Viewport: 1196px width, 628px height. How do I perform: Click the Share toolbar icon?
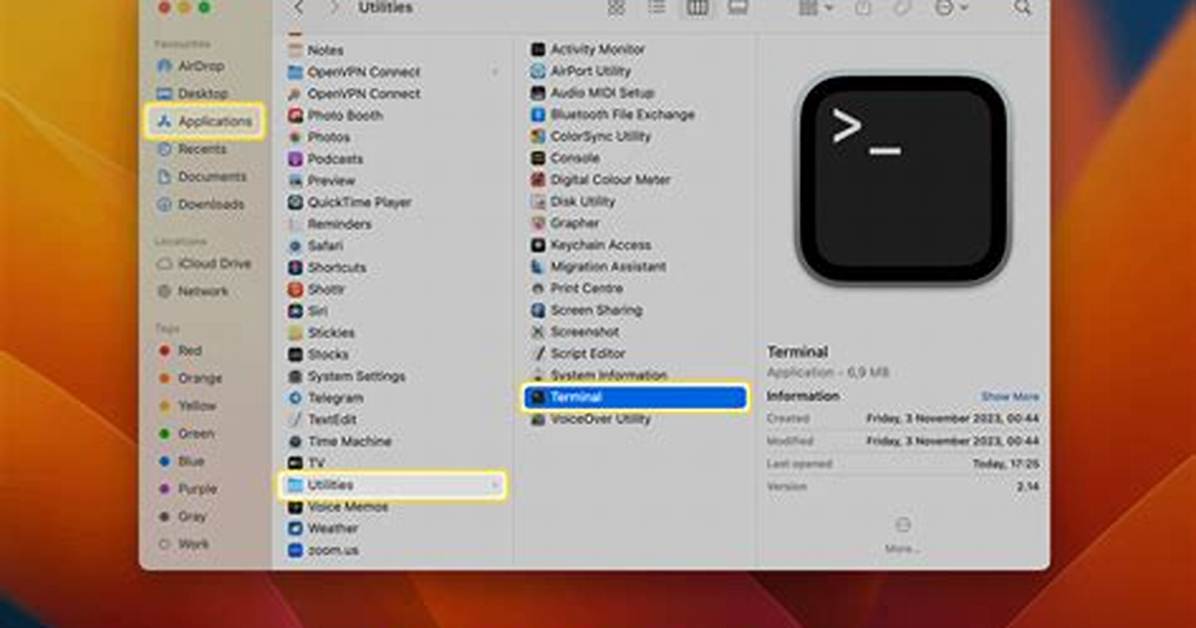[x=863, y=8]
